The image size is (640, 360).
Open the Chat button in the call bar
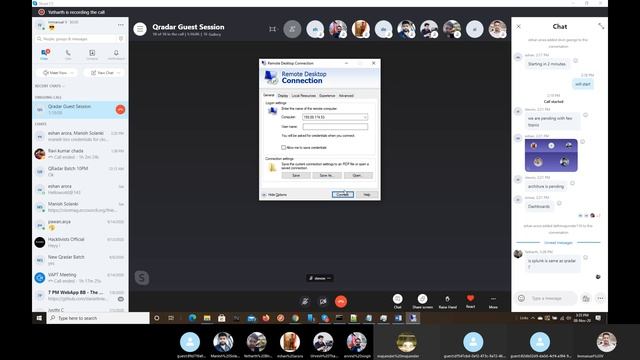tap(398, 301)
